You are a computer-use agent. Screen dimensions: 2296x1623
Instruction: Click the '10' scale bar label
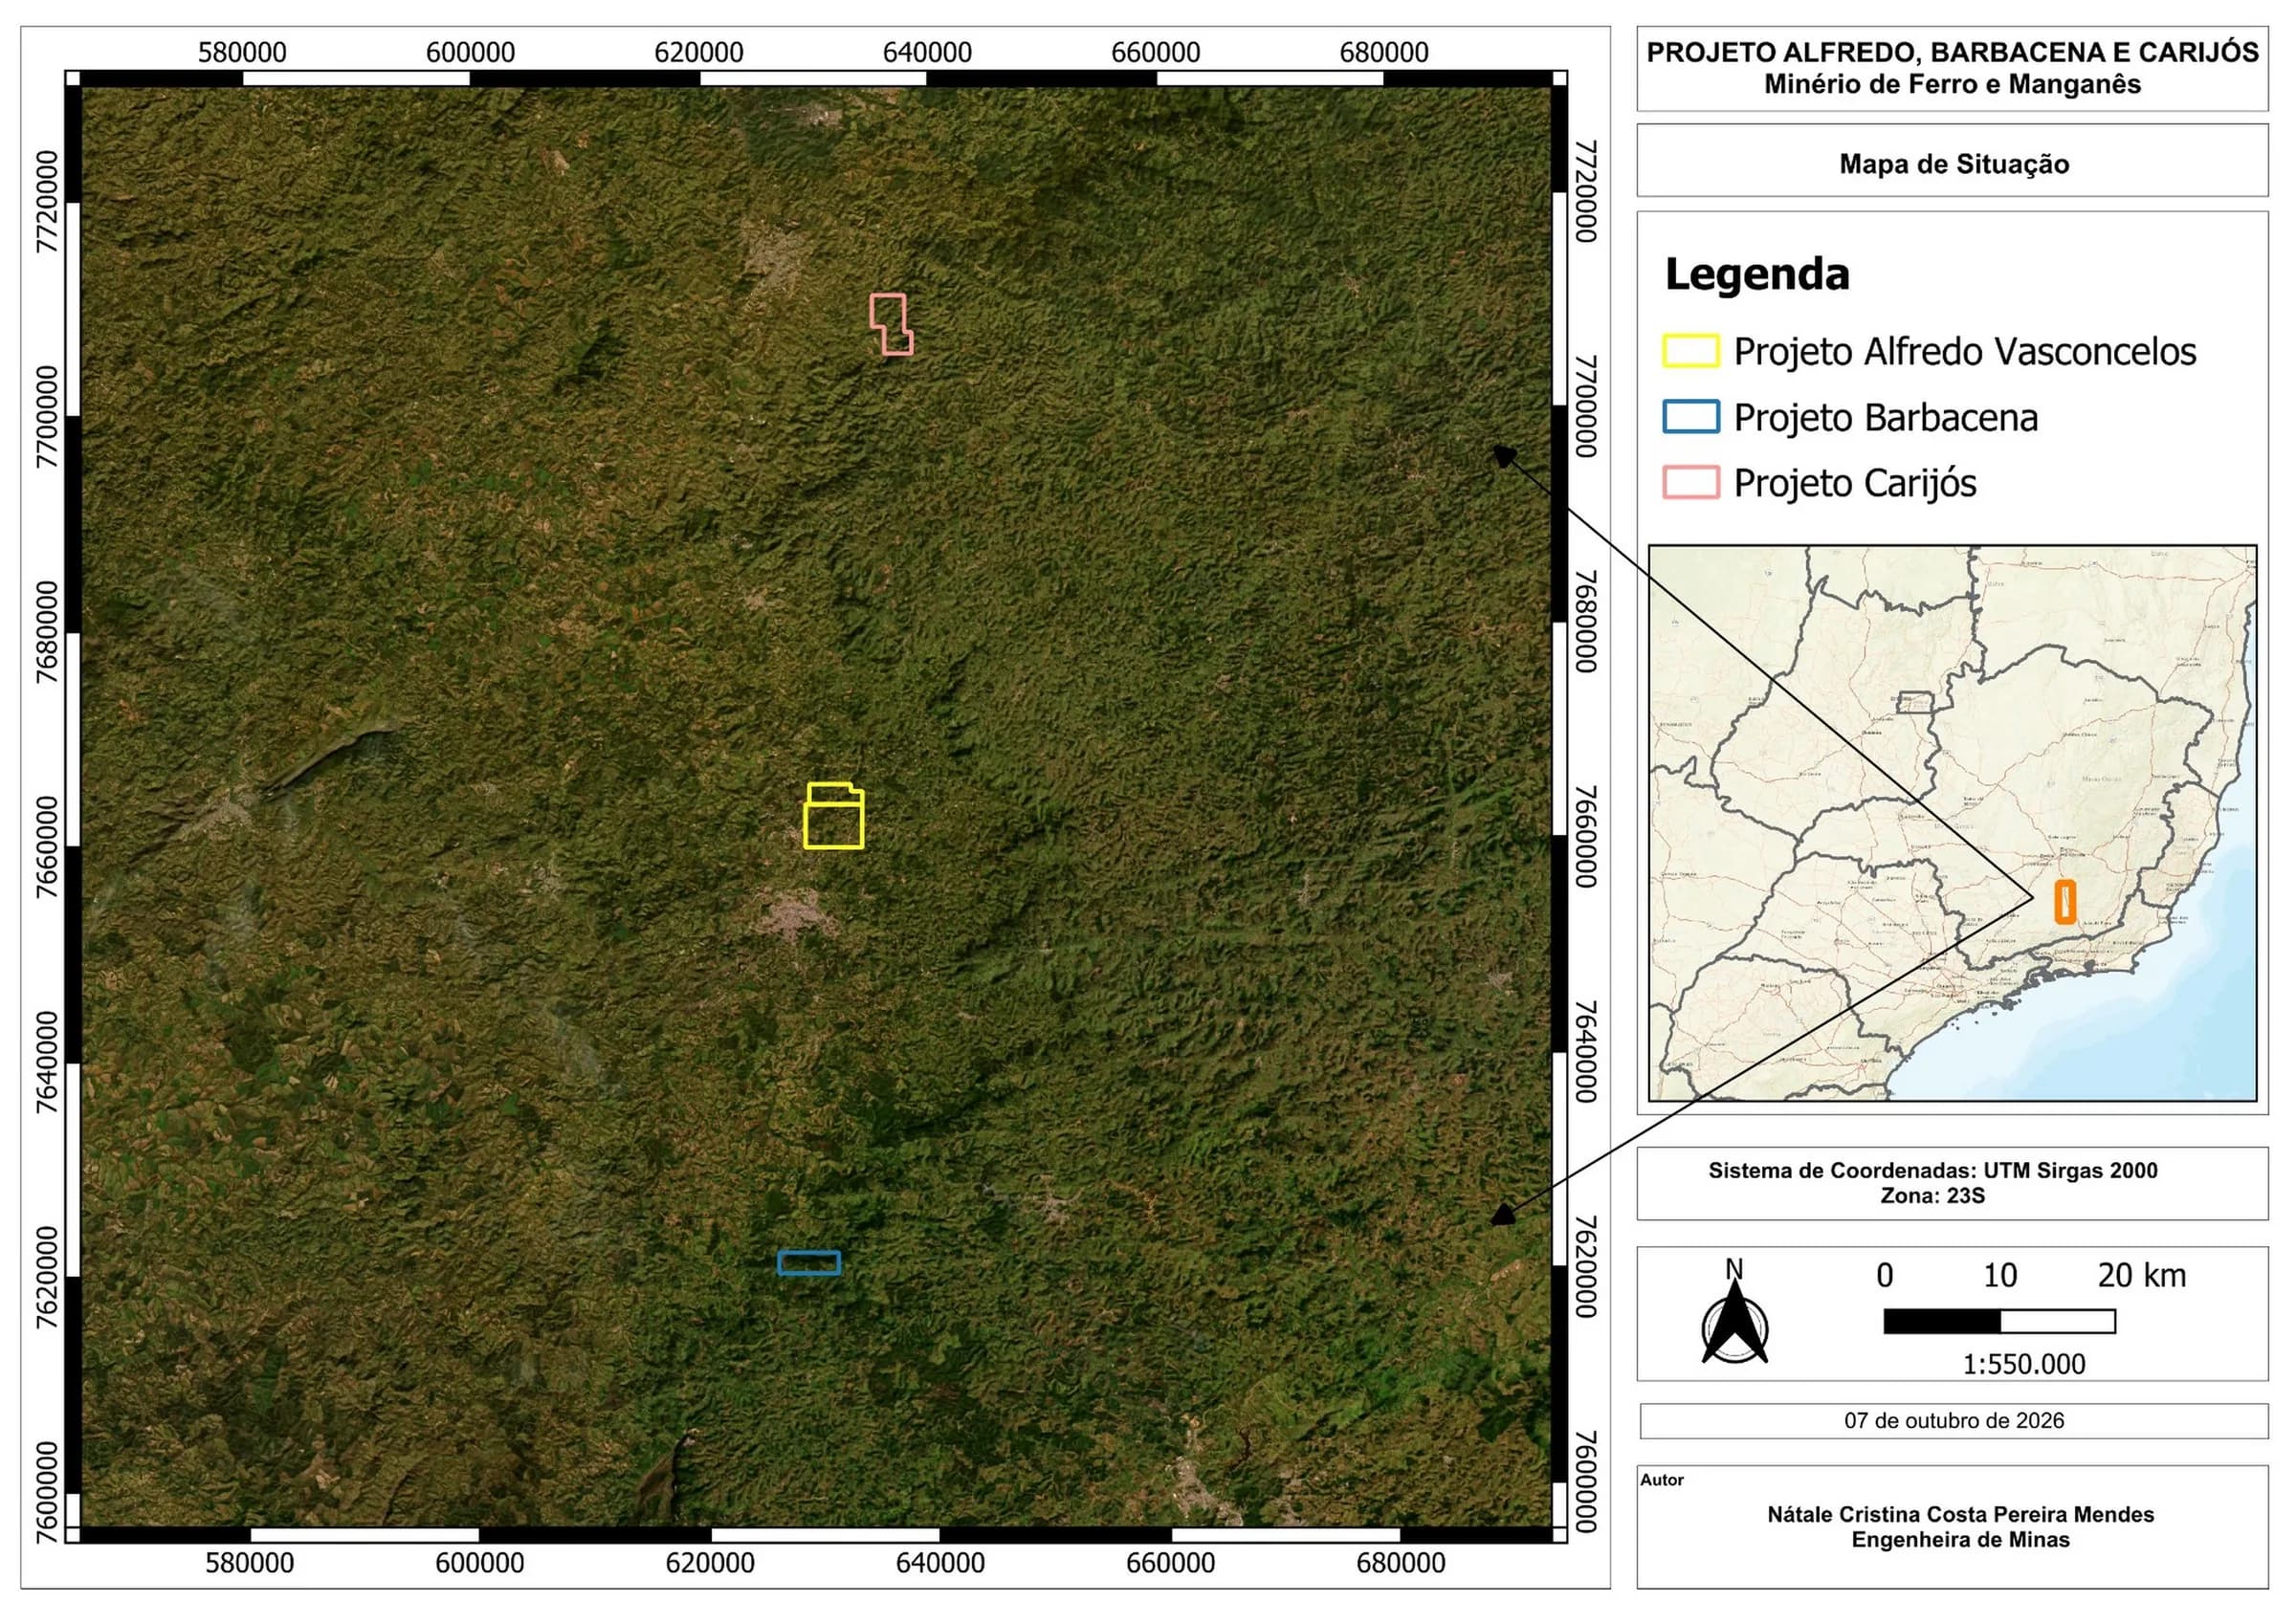2000,1276
